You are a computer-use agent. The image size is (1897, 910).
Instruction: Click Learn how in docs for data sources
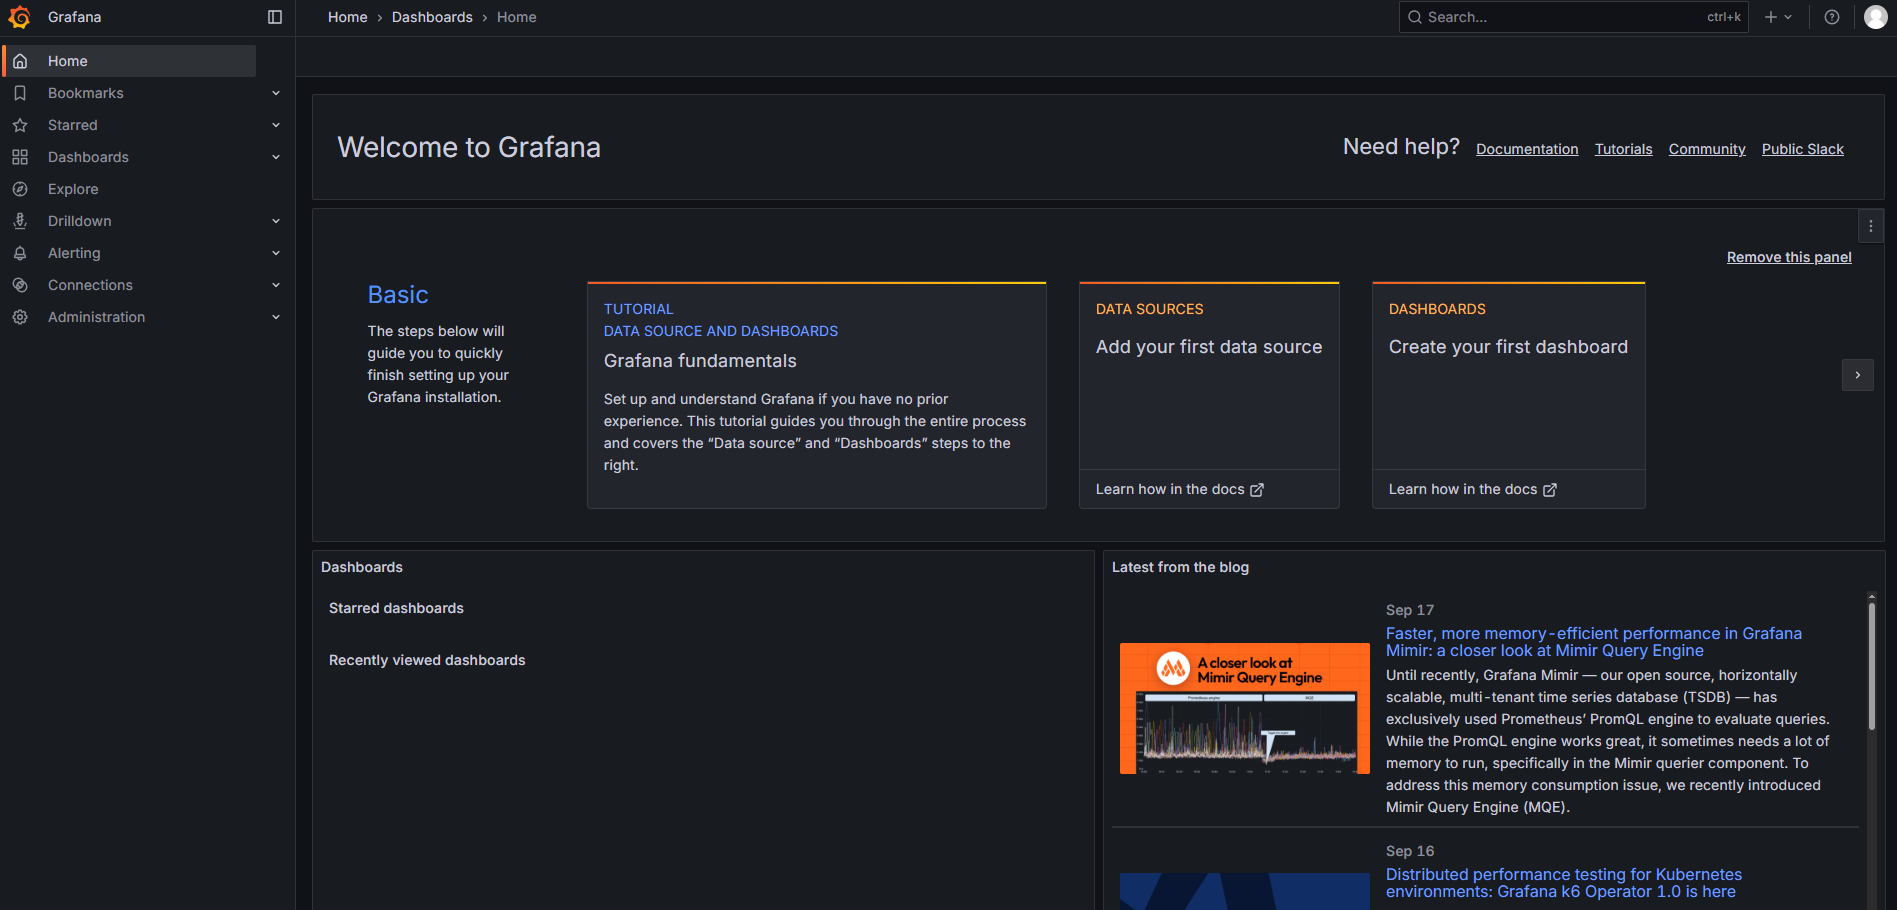1180,489
